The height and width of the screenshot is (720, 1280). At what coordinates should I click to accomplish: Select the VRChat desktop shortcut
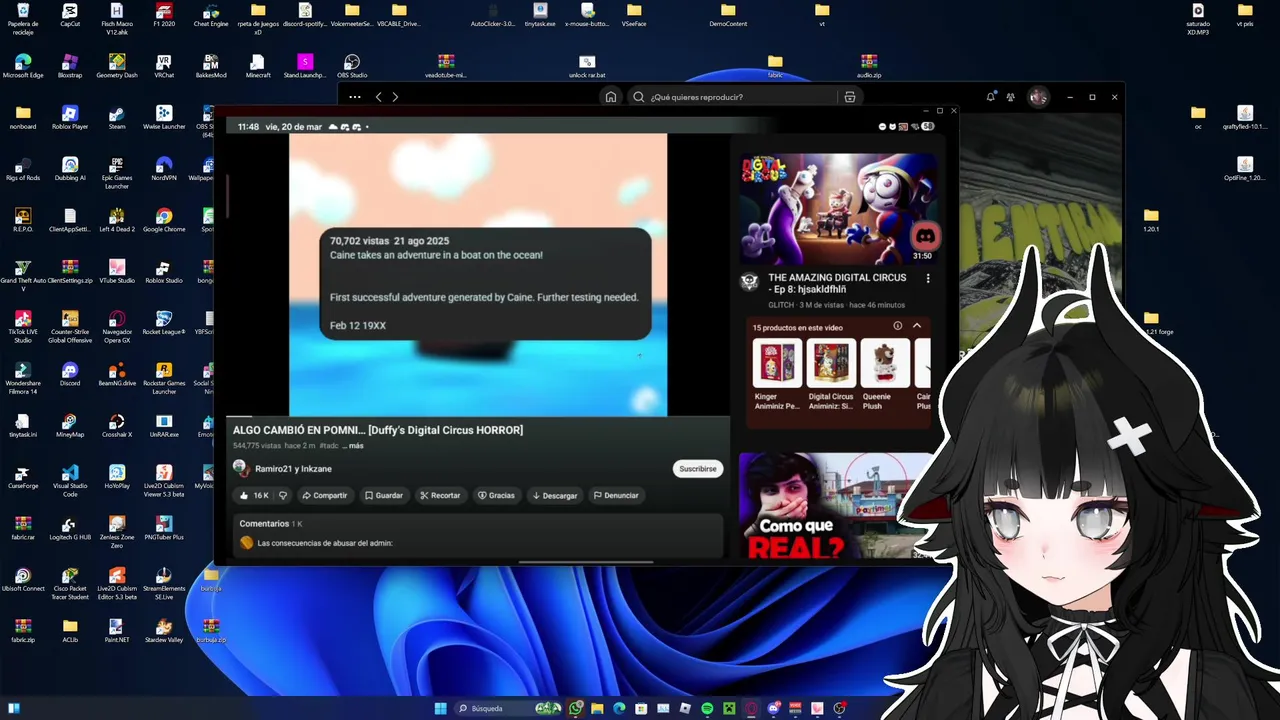coord(164,66)
